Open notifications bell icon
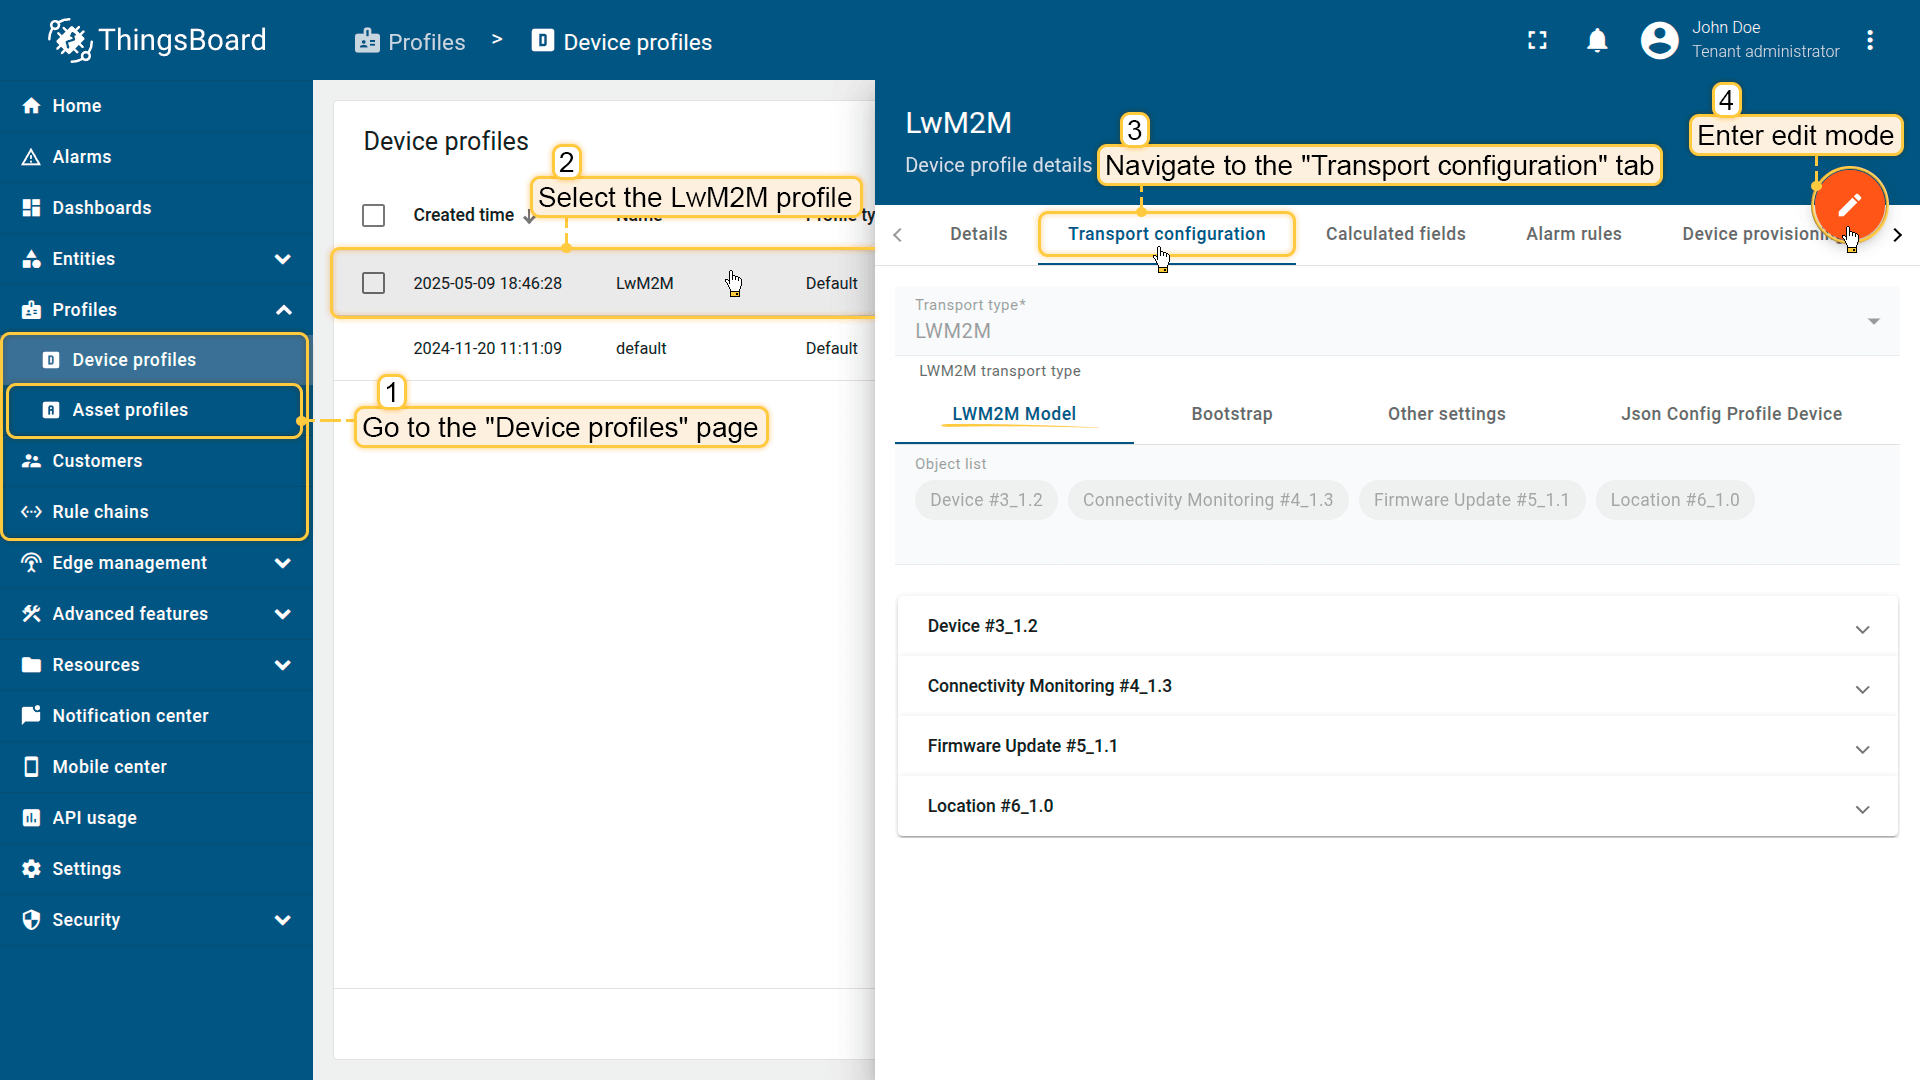This screenshot has width=1920, height=1080. pyautogui.click(x=1597, y=41)
